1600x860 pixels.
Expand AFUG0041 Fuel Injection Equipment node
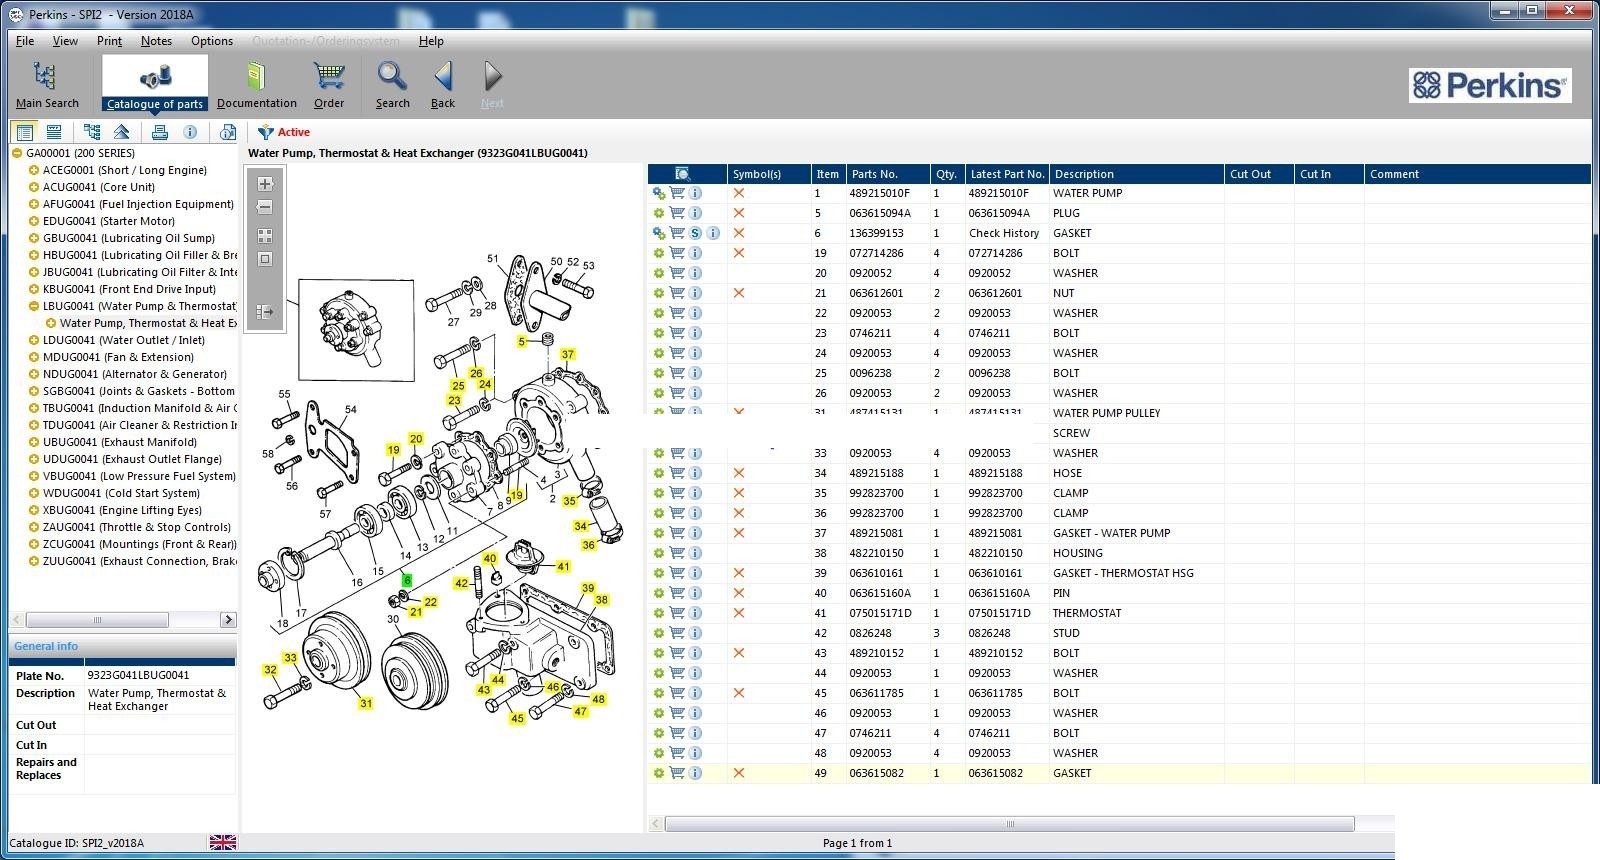(33, 204)
